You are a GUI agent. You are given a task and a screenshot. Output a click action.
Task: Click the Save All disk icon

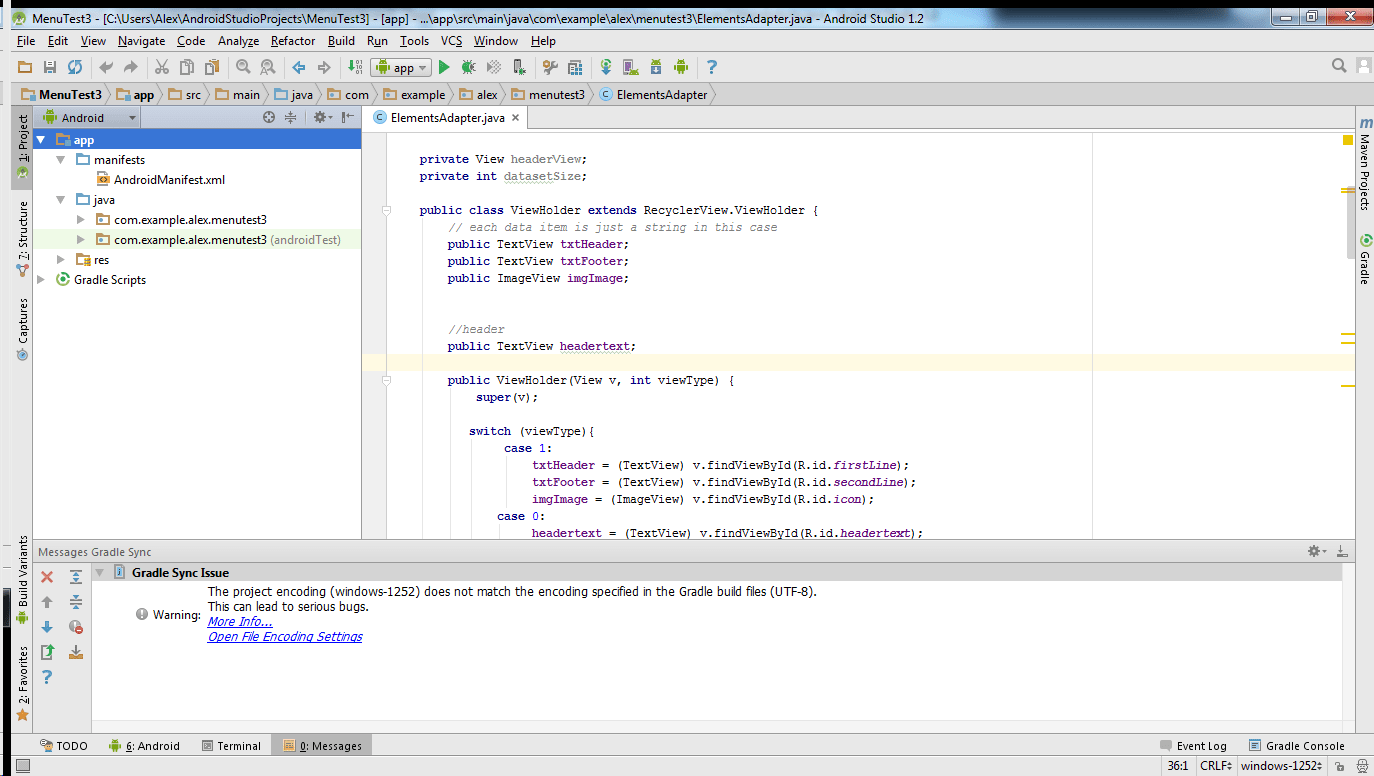(x=48, y=67)
